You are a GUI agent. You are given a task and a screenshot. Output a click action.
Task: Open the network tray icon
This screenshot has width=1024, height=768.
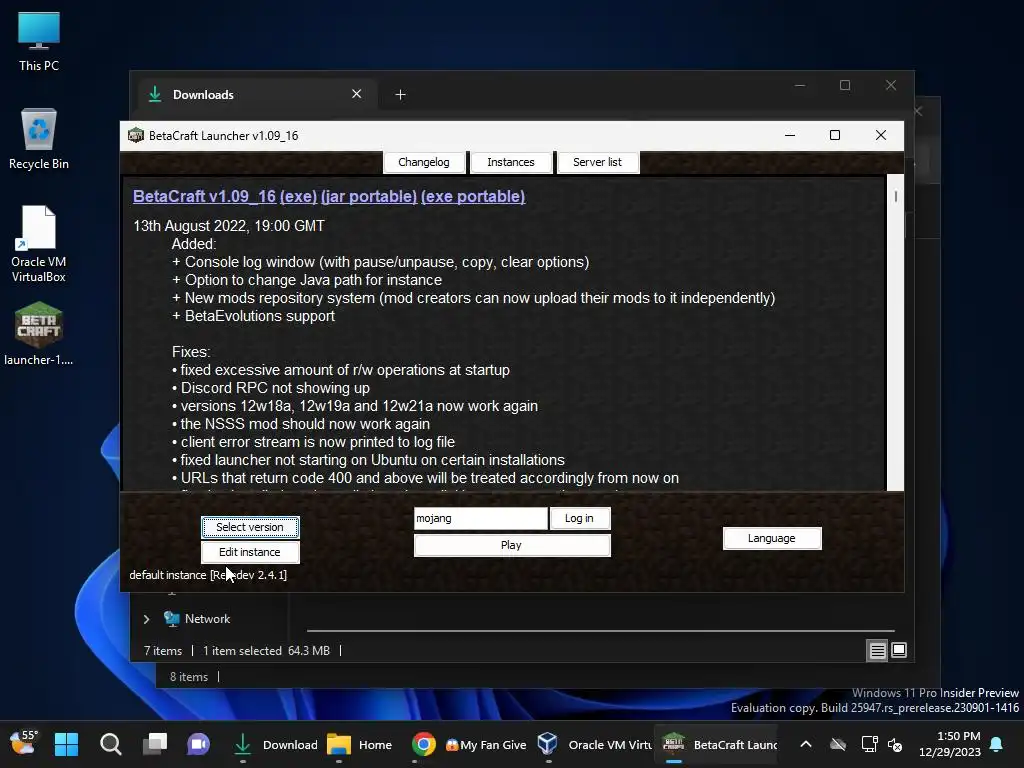[x=869, y=744]
